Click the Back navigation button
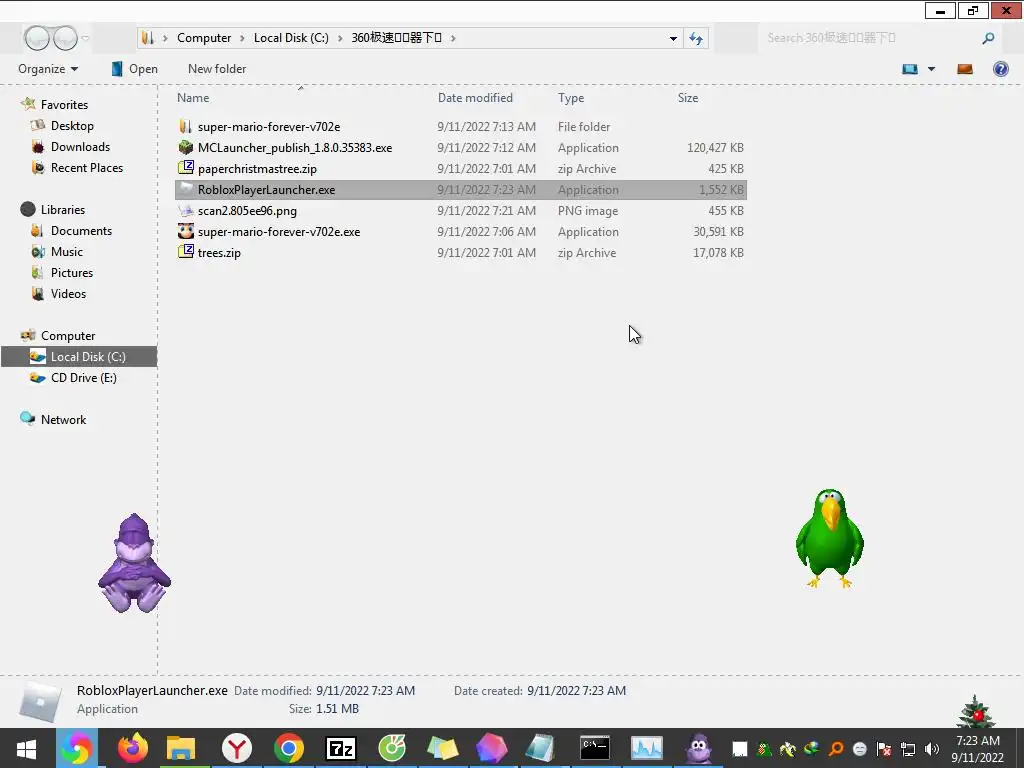The height and width of the screenshot is (768, 1024). 37,38
